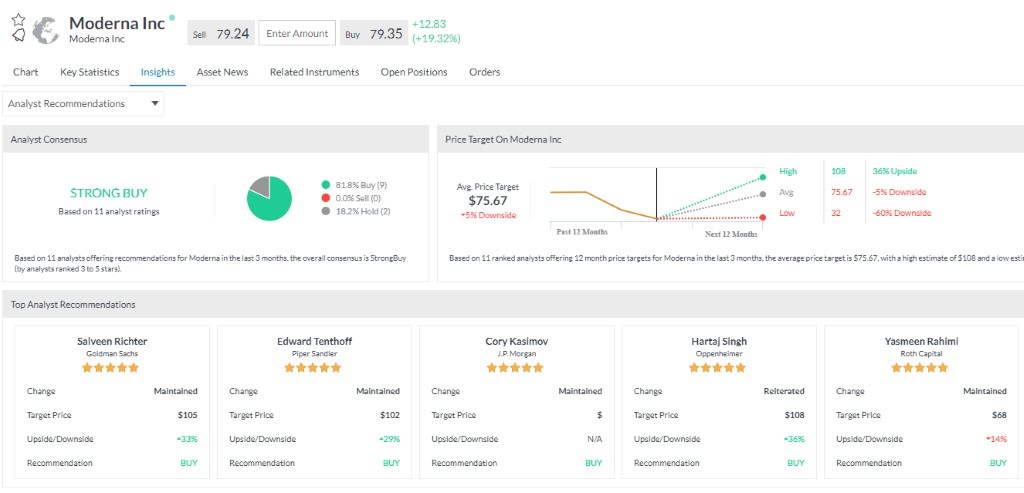Open the Chart tab

coord(25,72)
